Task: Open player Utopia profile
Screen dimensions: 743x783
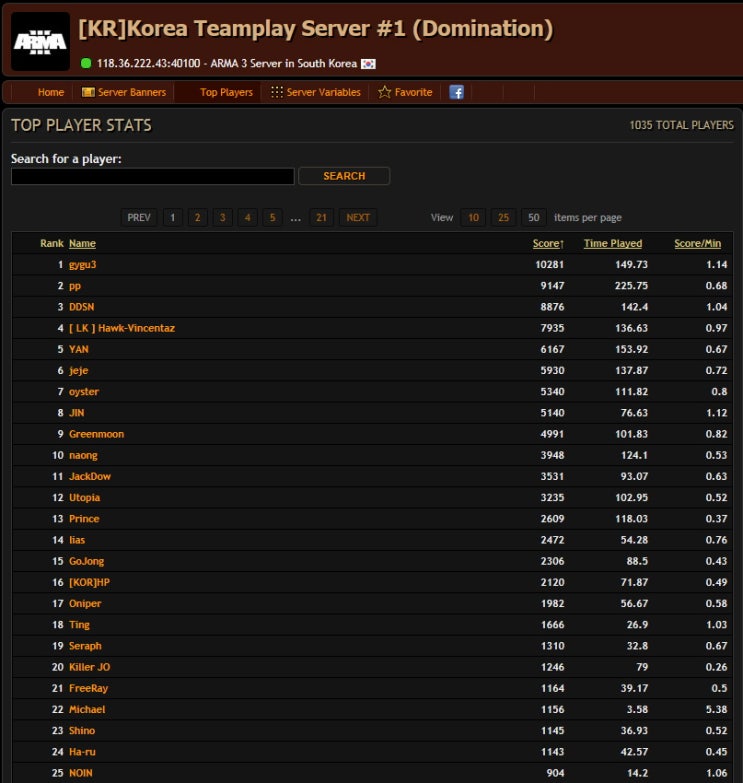Action: tap(84, 498)
